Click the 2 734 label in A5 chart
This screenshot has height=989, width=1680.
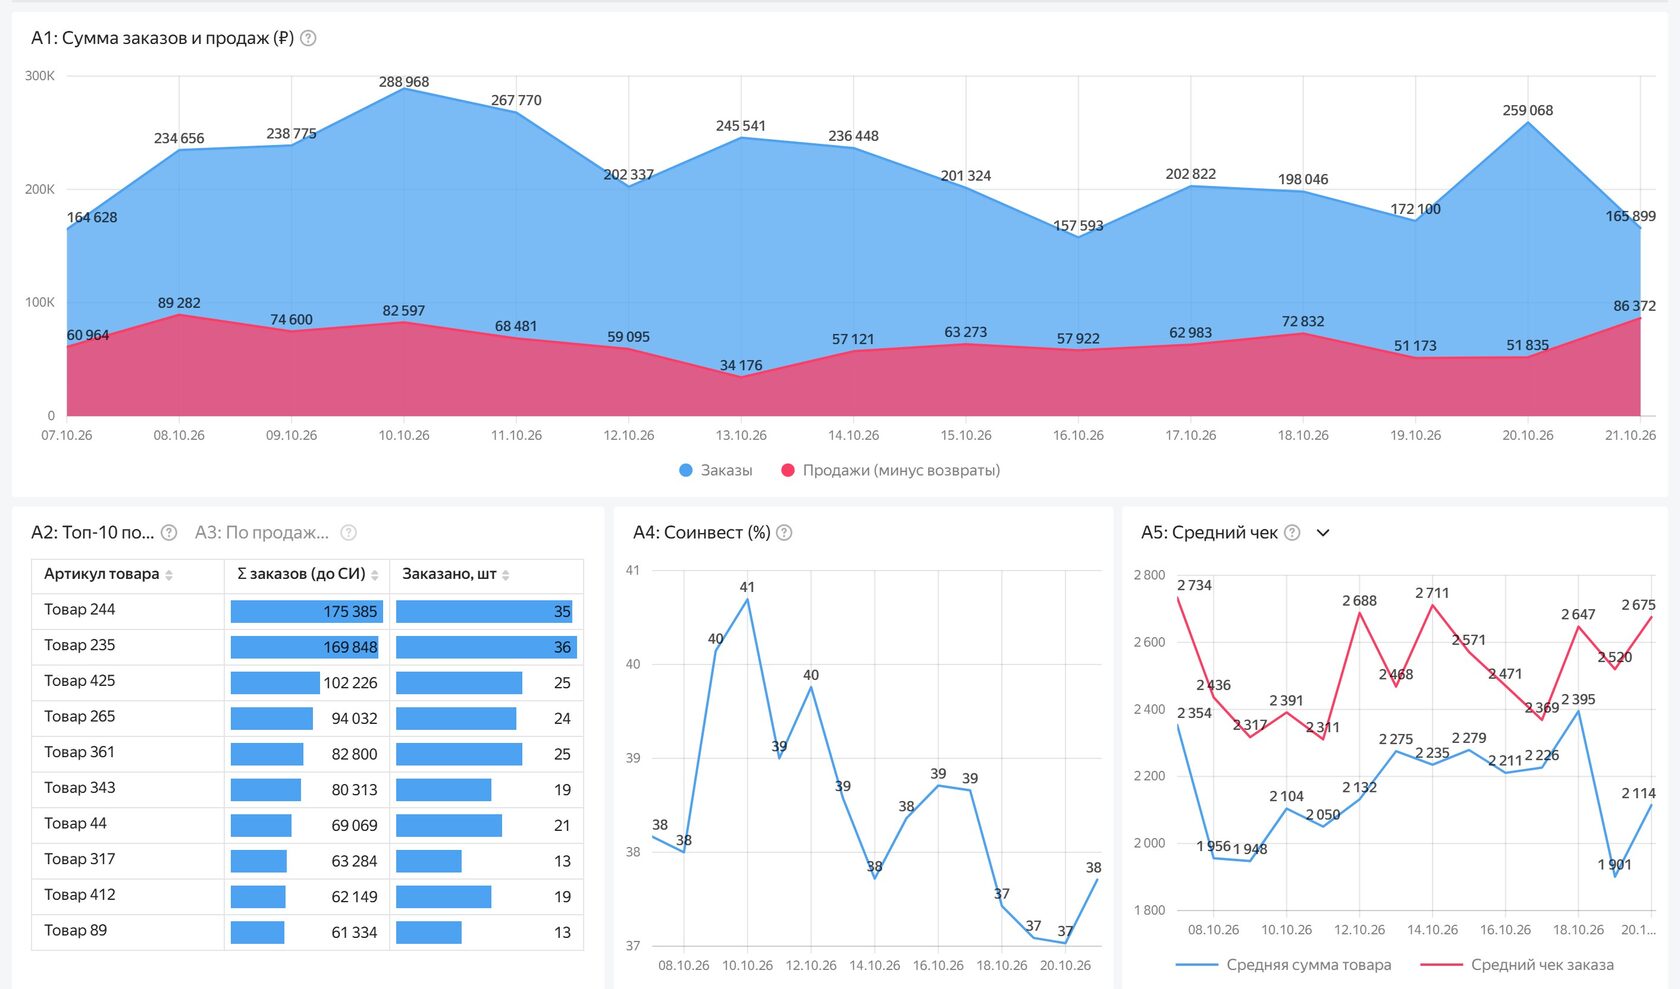[x=1194, y=586]
